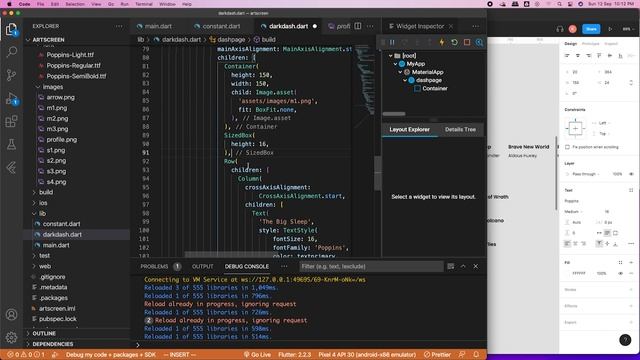This screenshot has width=640, height=360.
Task: Present the Figma prototype with the play icon
Action: tap(610, 29)
